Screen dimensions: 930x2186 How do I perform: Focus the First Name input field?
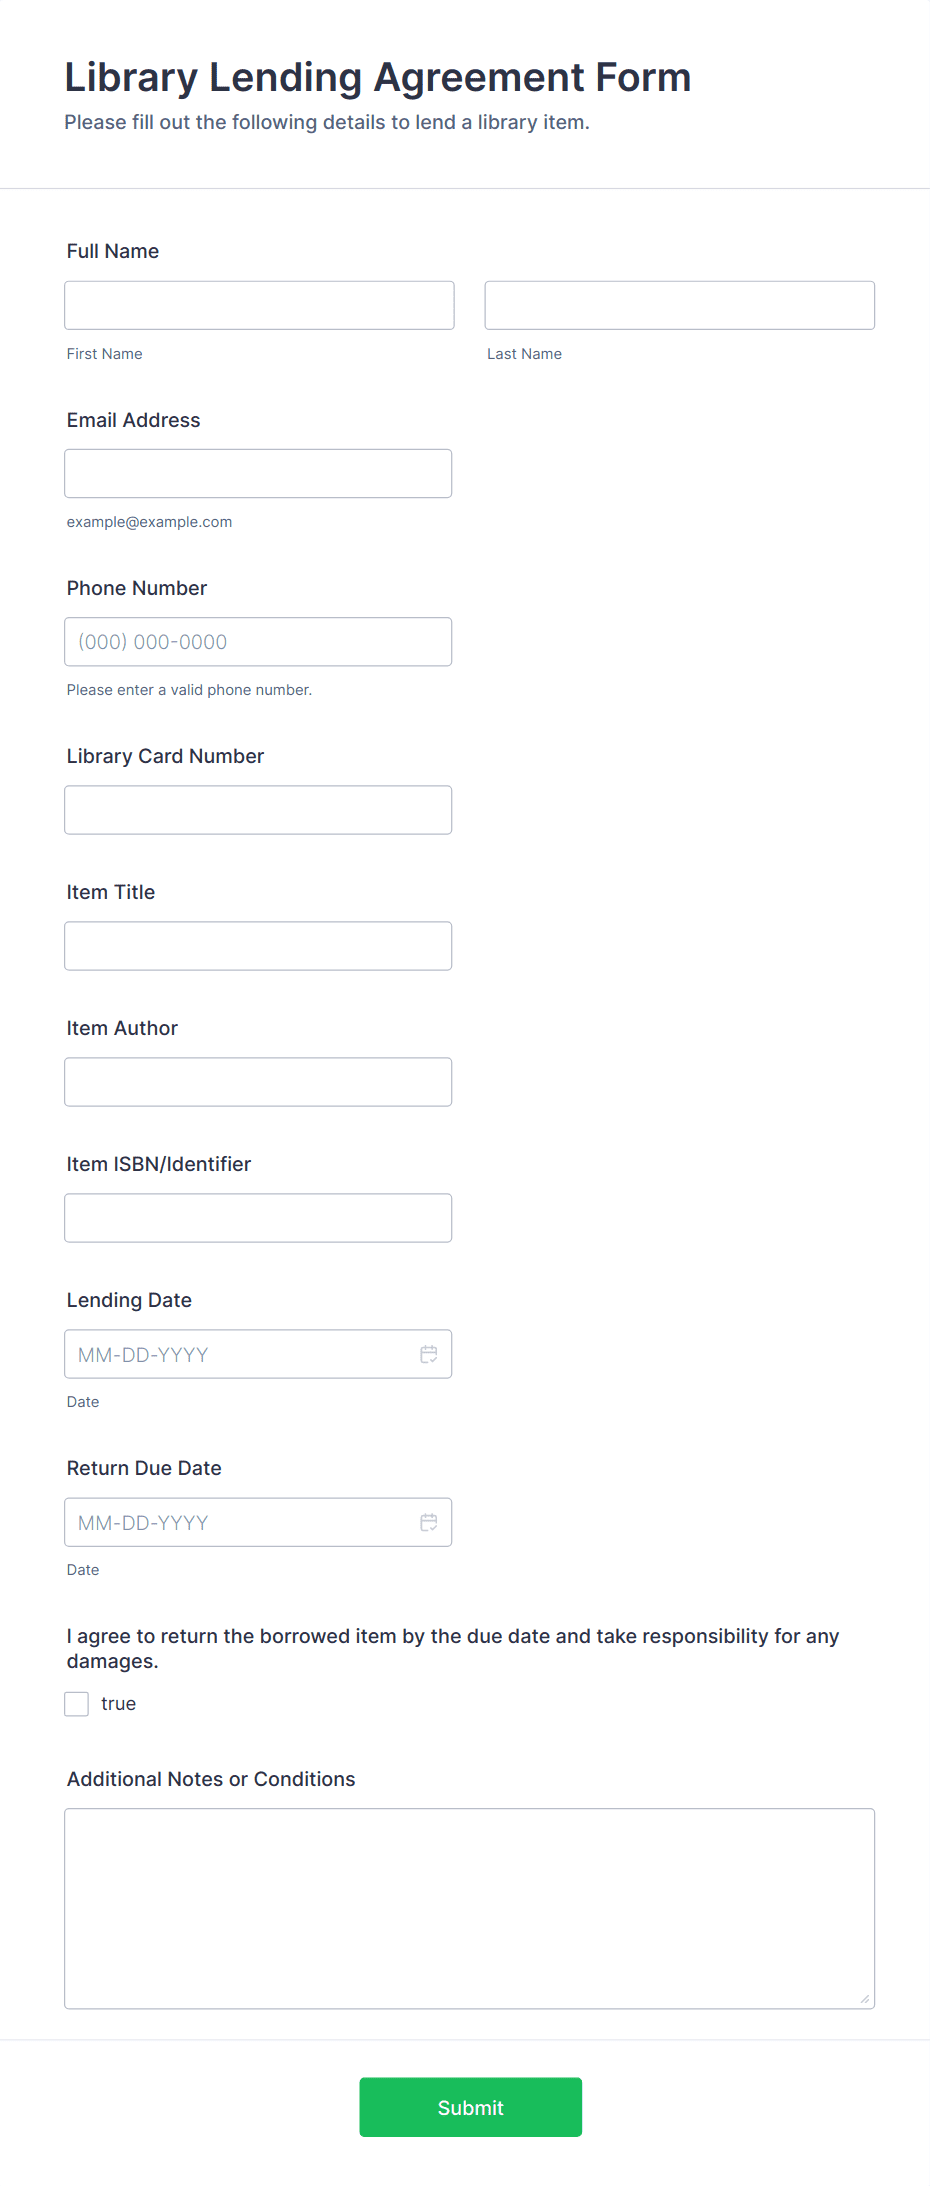pos(259,305)
